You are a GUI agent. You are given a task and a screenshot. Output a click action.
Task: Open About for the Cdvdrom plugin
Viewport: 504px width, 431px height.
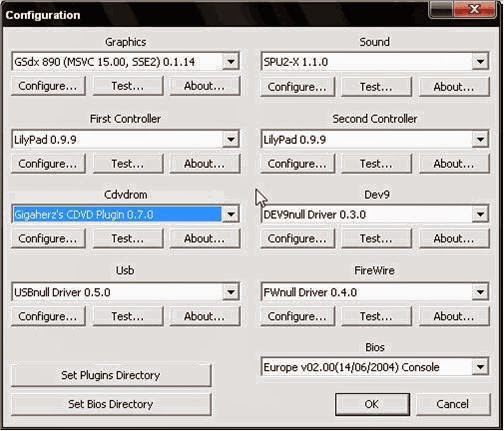[205, 238]
